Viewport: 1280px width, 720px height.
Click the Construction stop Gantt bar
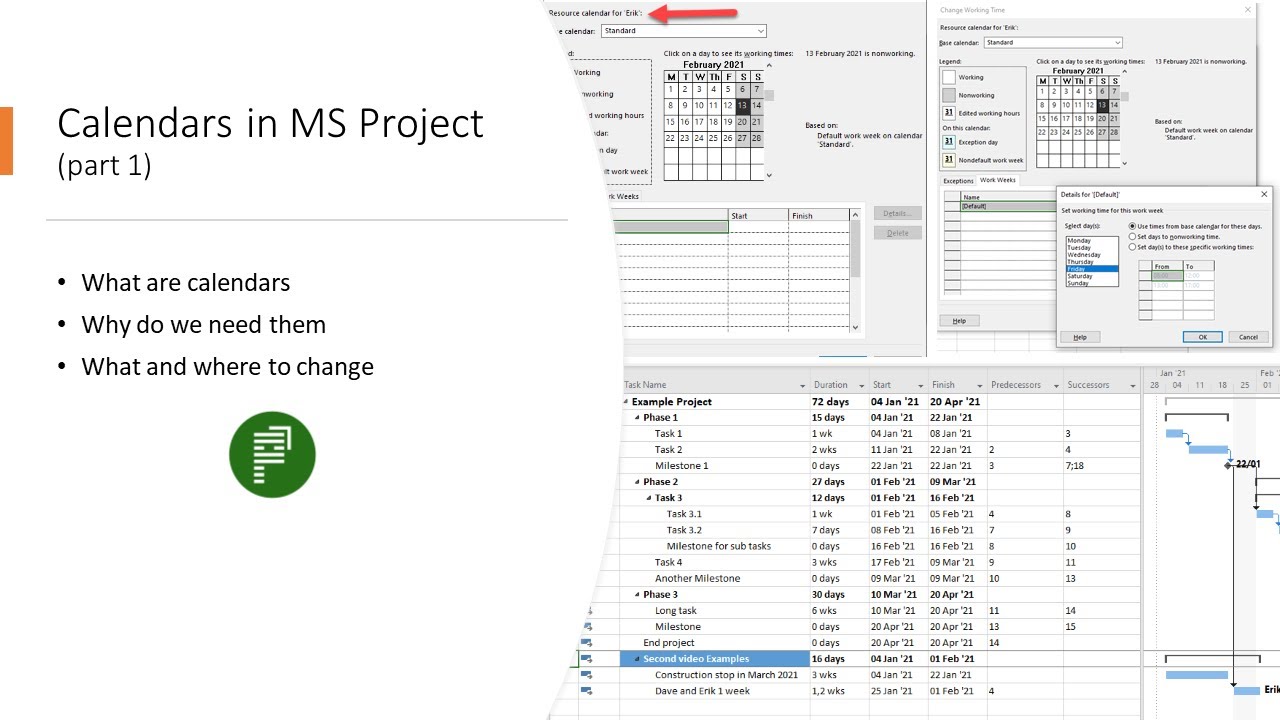[x=1197, y=675]
